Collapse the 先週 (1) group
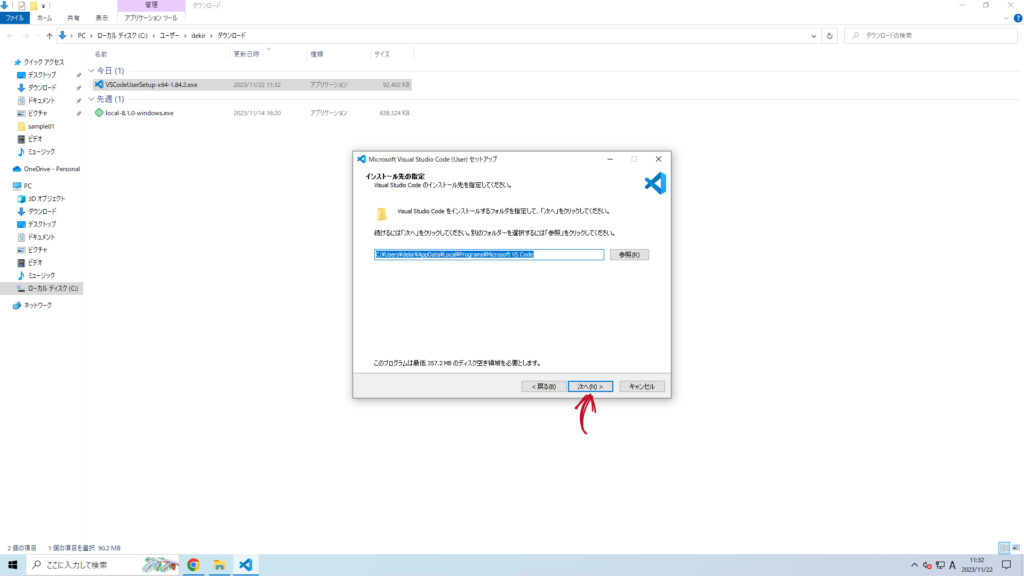Viewport: 1024px width, 576px height. click(91, 99)
